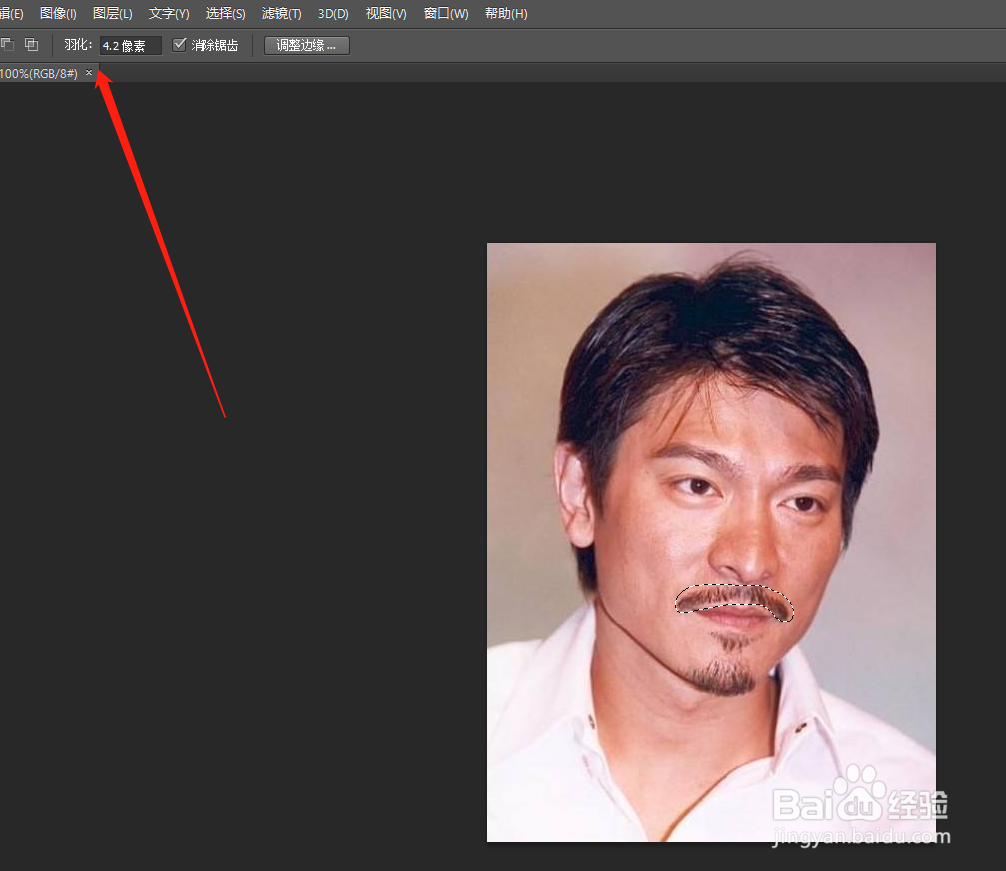Open the 选择(S) menu
Image resolution: width=1006 pixels, height=871 pixels.
pyautogui.click(x=225, y=13)
